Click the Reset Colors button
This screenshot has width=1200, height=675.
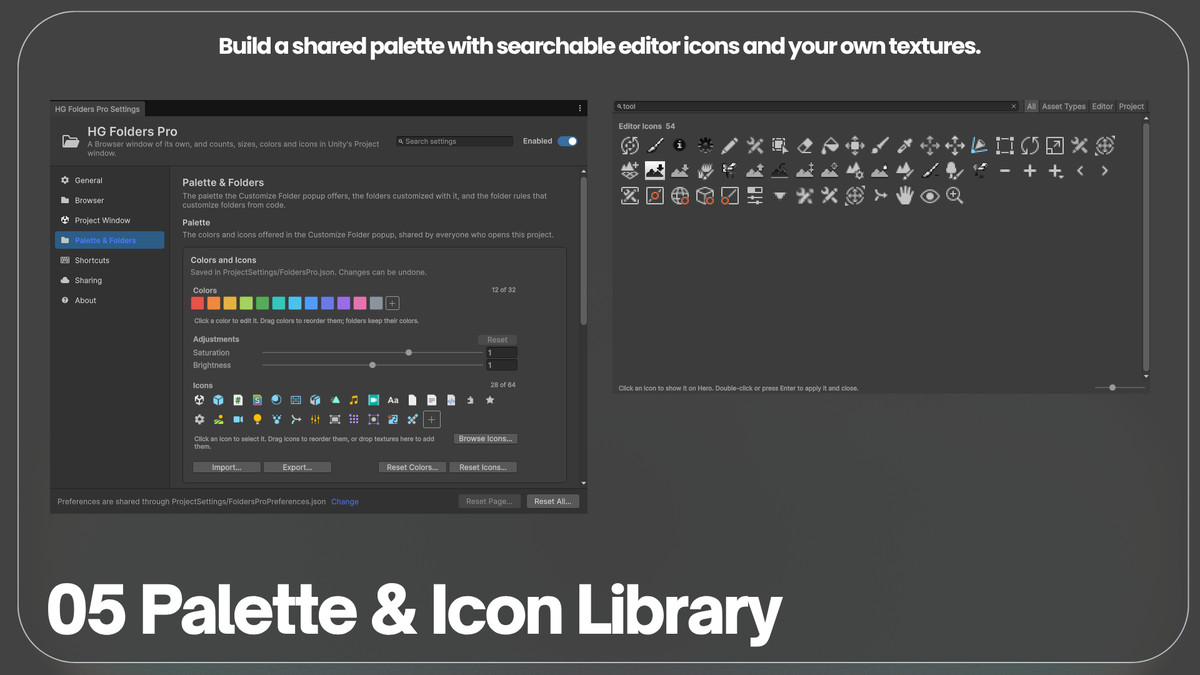tap(412, 467)
